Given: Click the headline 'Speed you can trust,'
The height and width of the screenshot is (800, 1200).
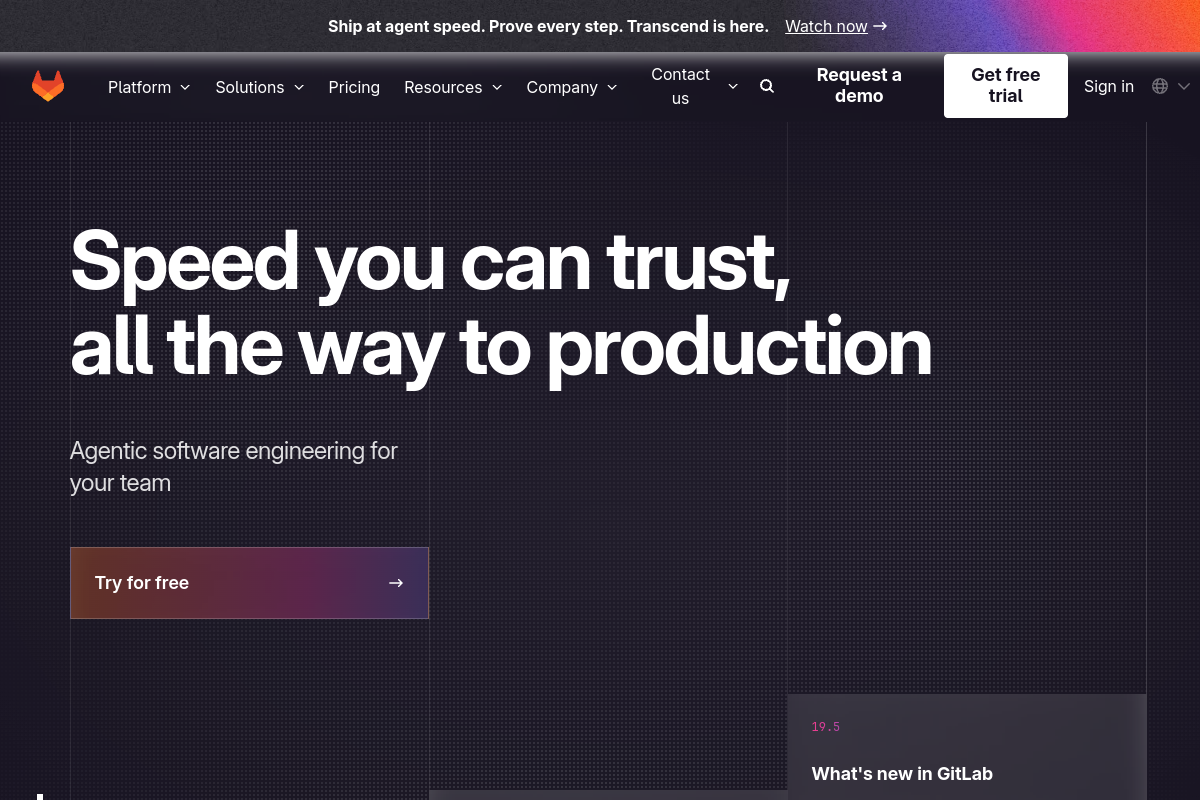Looking at the screenshot, I should (430, 261).
